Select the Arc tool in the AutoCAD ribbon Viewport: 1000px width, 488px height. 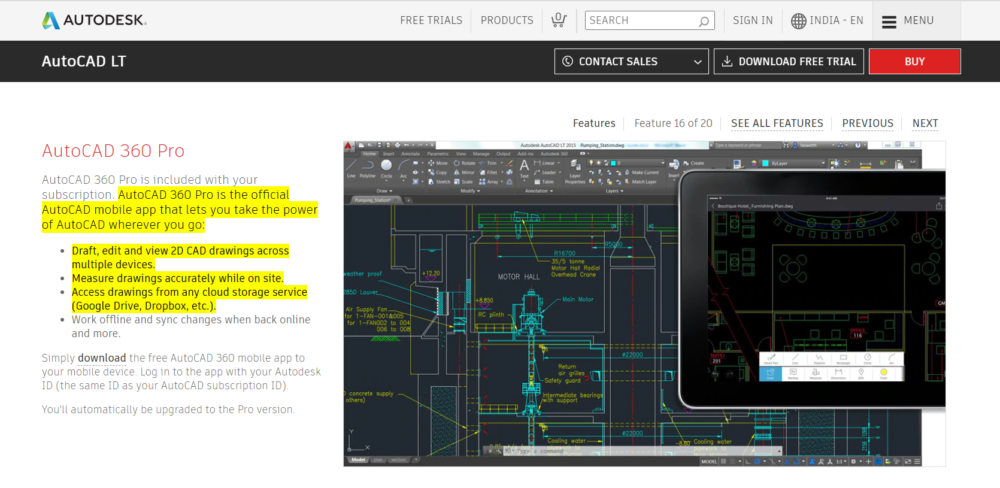click(404, 167)
